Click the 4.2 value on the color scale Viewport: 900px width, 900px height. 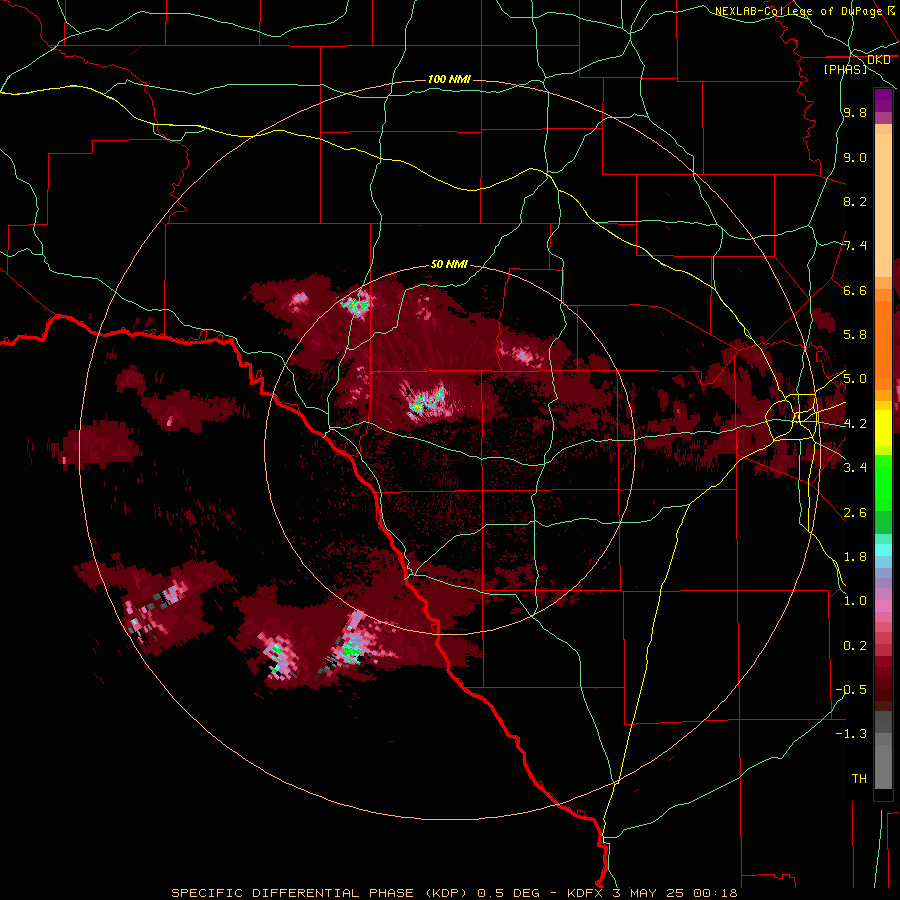pos(855,423)
